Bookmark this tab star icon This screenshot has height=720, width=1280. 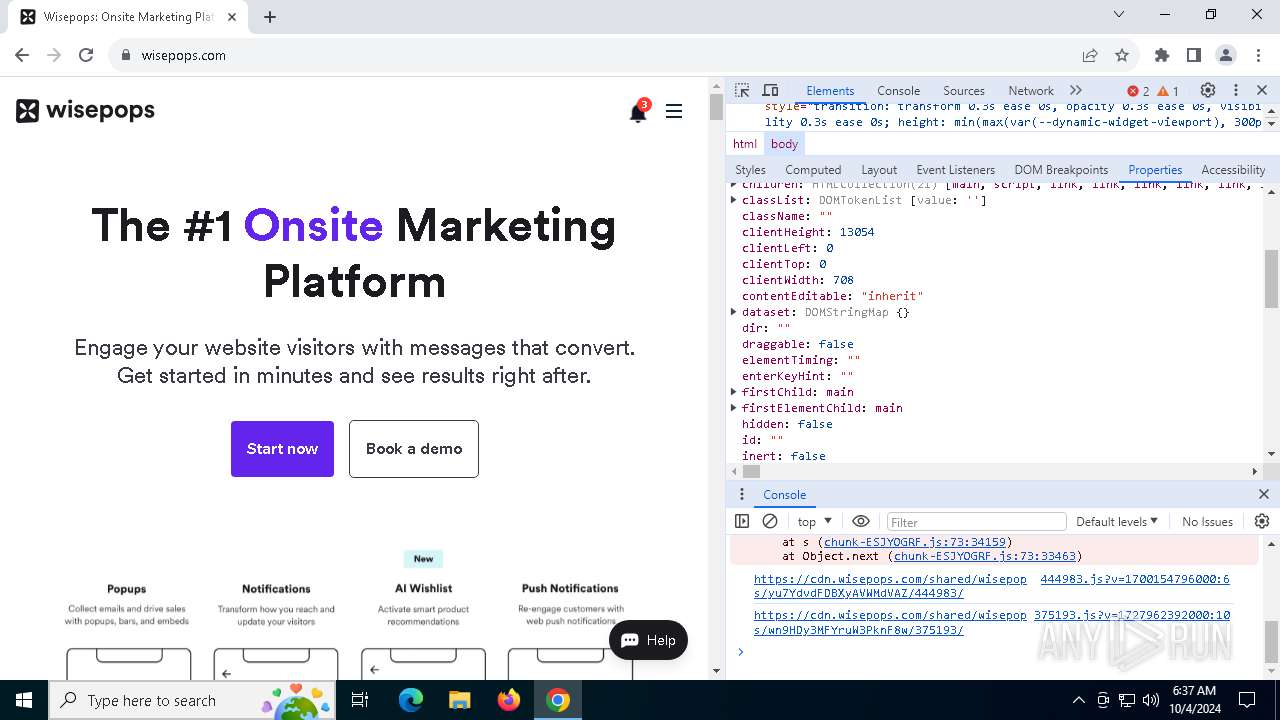1122,55
